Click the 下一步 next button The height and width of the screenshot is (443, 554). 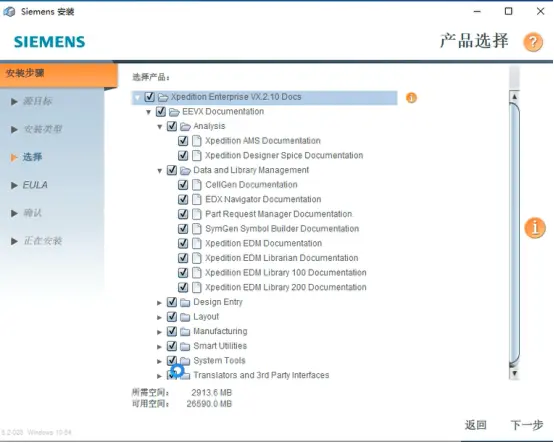point(527,425)
